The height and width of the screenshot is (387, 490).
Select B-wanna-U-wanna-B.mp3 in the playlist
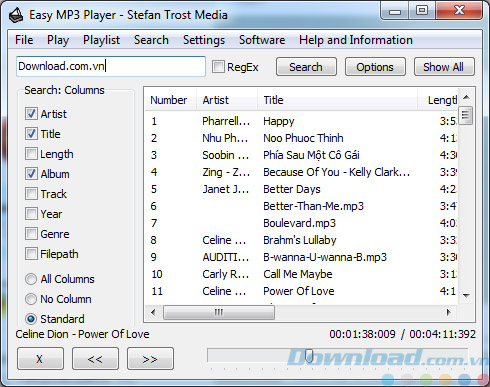click(325, 257)
